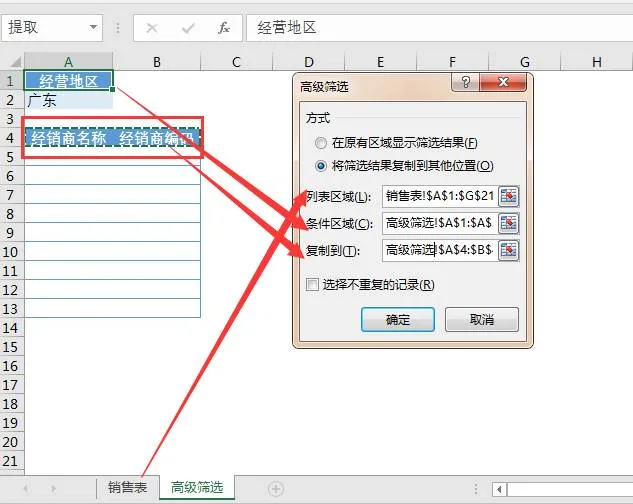This screenshot has height=504, width=633.
Task: Click the Enter checkmark formula bar icon
Action: pyautogui.click(x=188, y=28)
